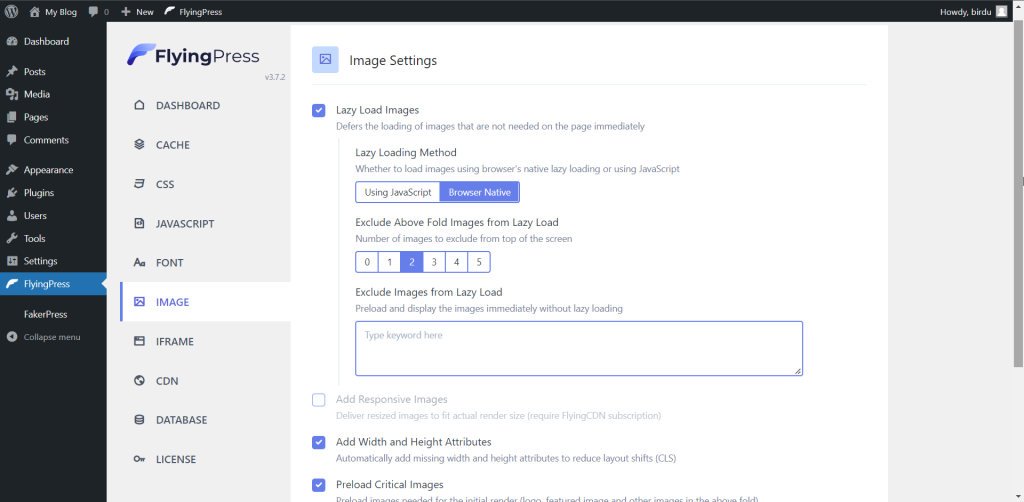Click the Exclude Images from Lazy Load label

click(428, 292)
